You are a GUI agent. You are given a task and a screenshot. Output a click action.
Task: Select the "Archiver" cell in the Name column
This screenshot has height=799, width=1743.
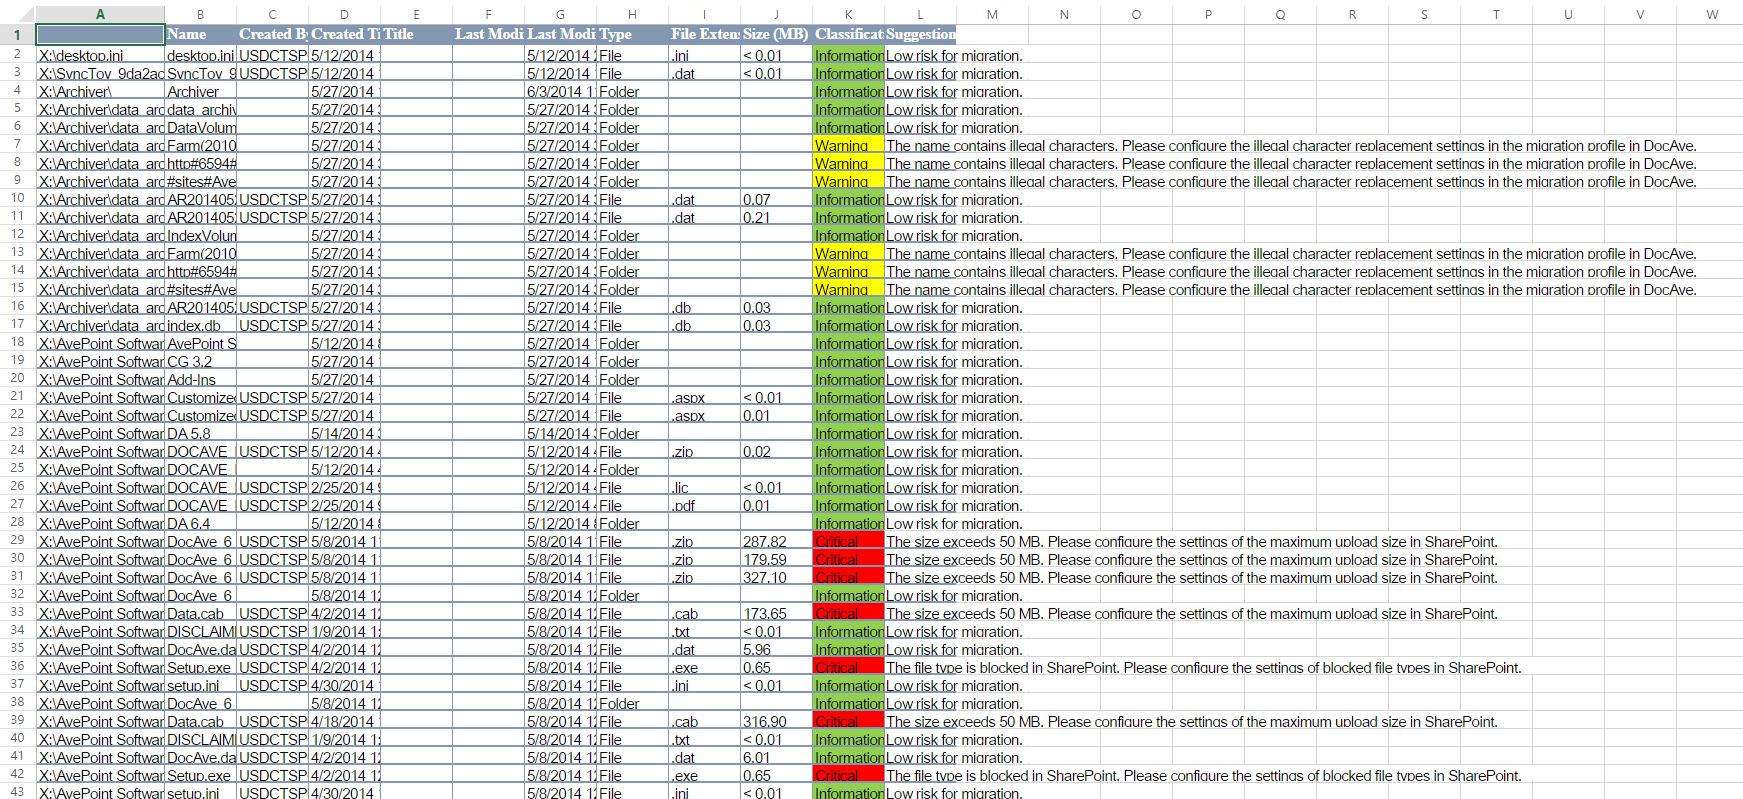(x=201, y=91)
